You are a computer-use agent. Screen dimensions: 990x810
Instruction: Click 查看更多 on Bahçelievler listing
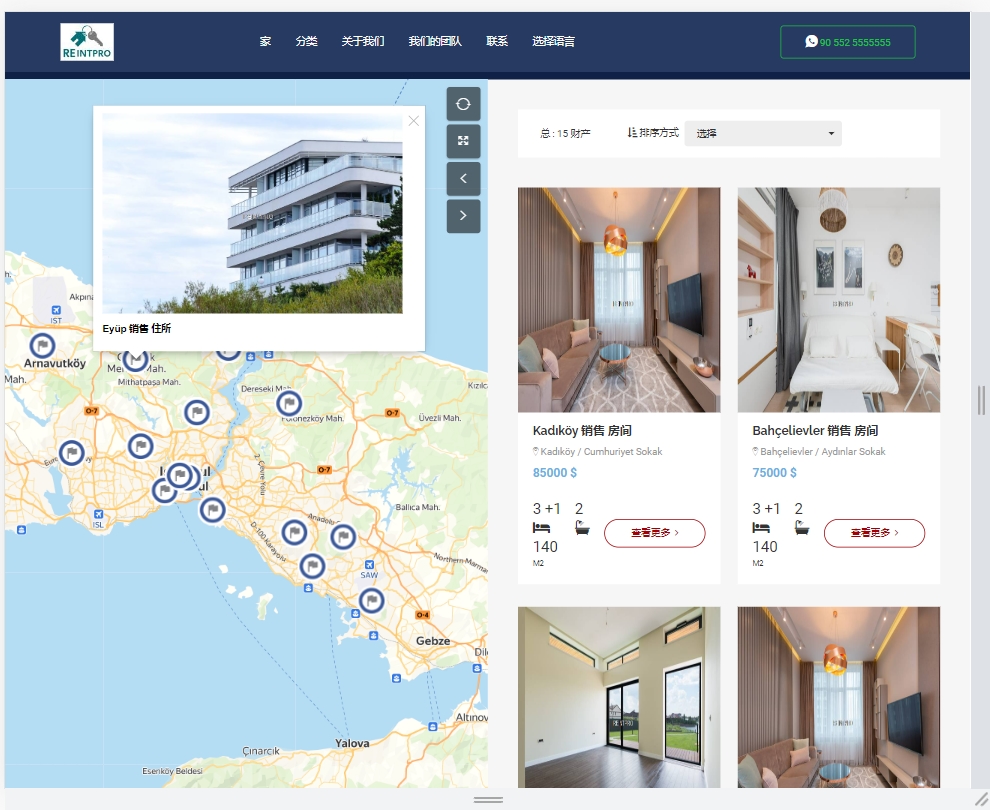pyautogui.click(x=874, y=533)
